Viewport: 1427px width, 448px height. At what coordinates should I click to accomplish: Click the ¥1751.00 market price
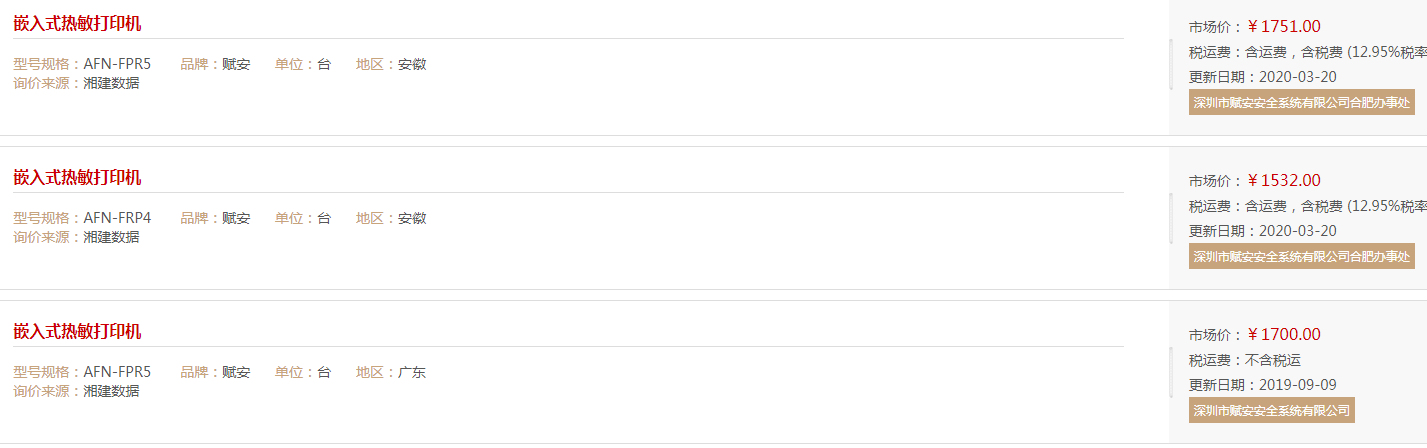tap(1284, 27)
